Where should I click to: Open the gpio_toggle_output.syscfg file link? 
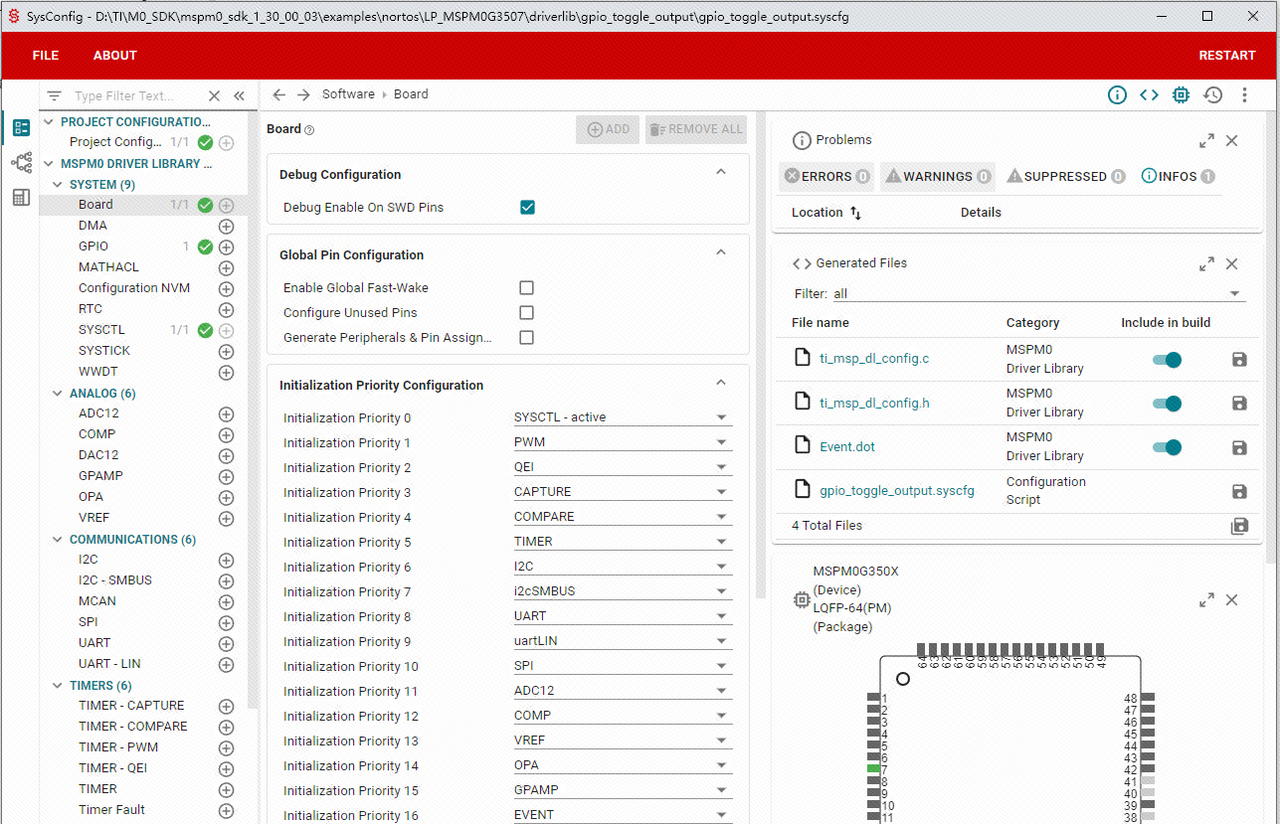tap(896, 490)
